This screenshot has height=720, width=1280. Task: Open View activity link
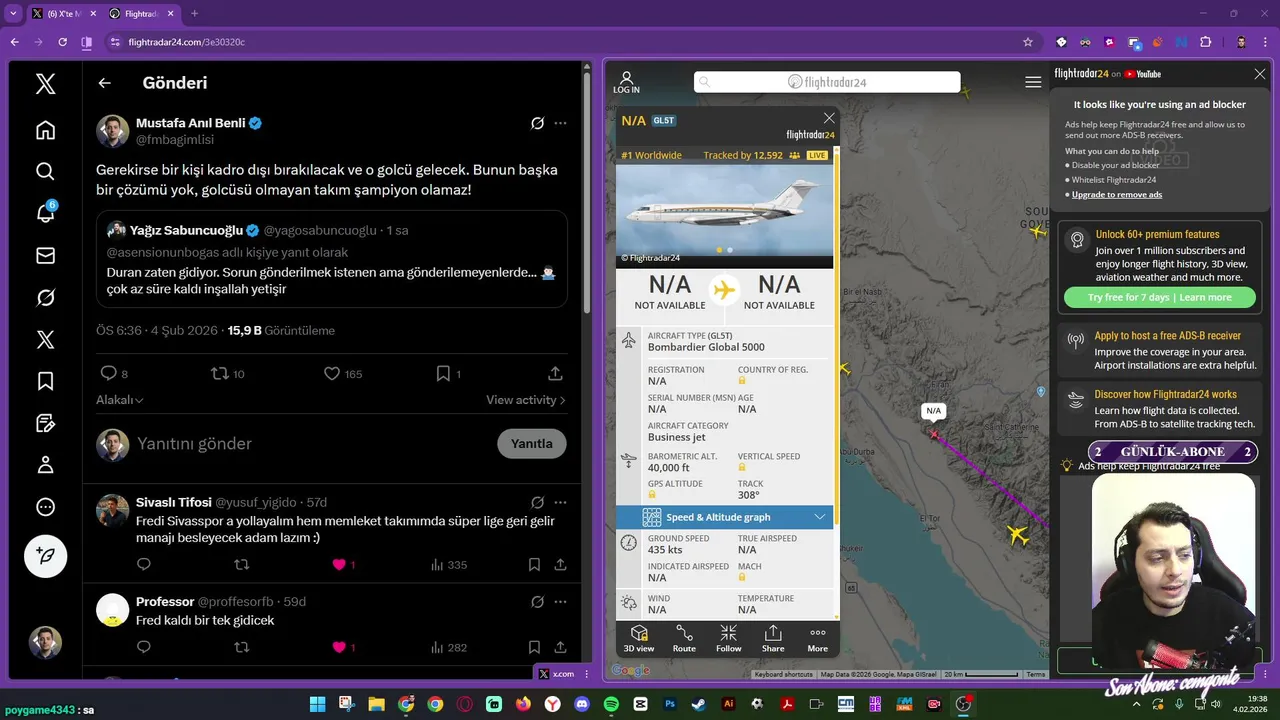pyautogui.click(x=526, y=400)
